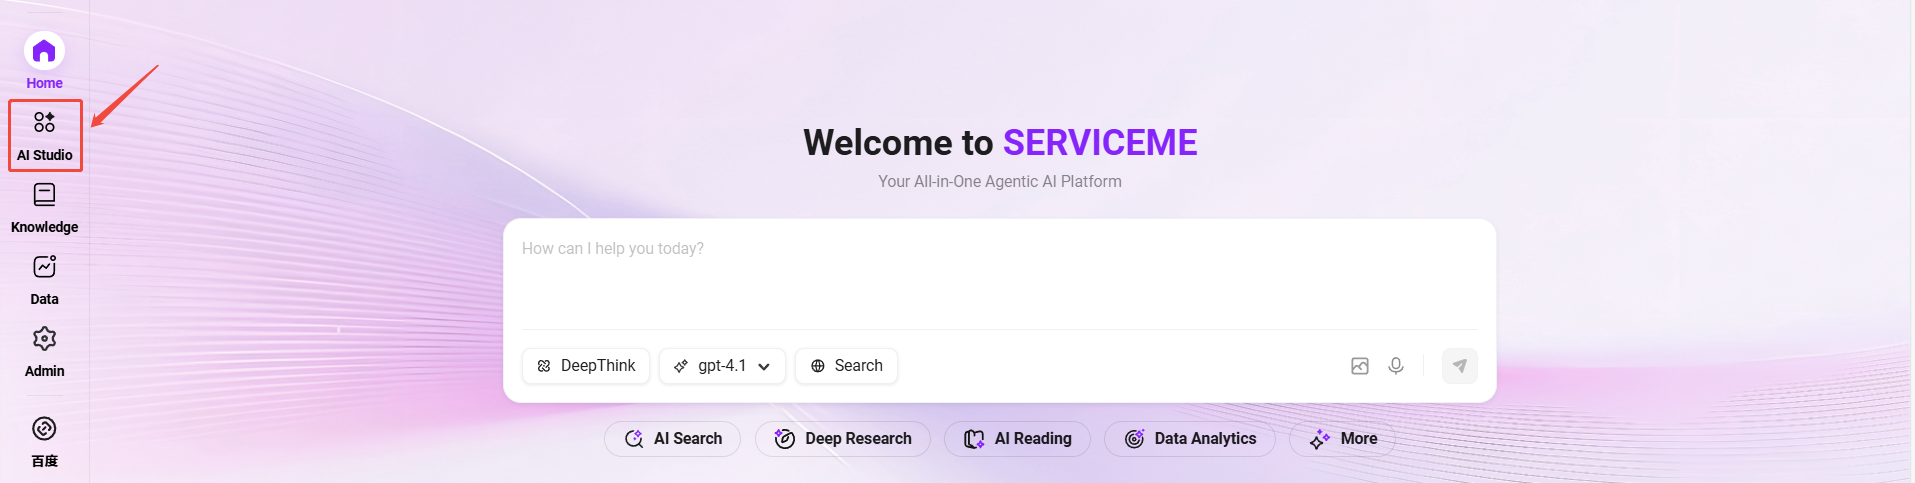Launch Deep Research mode
Screen dimensions: 1915x483
point(842,439)
